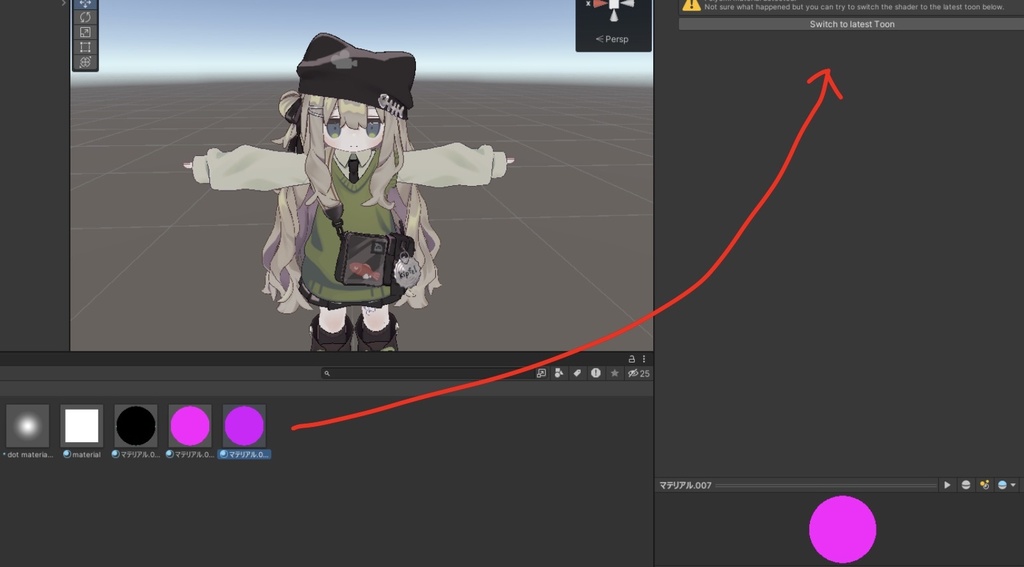Click the pink material preview sphere
Viewport: 1024px width, 567px height.
click(842, 529)
